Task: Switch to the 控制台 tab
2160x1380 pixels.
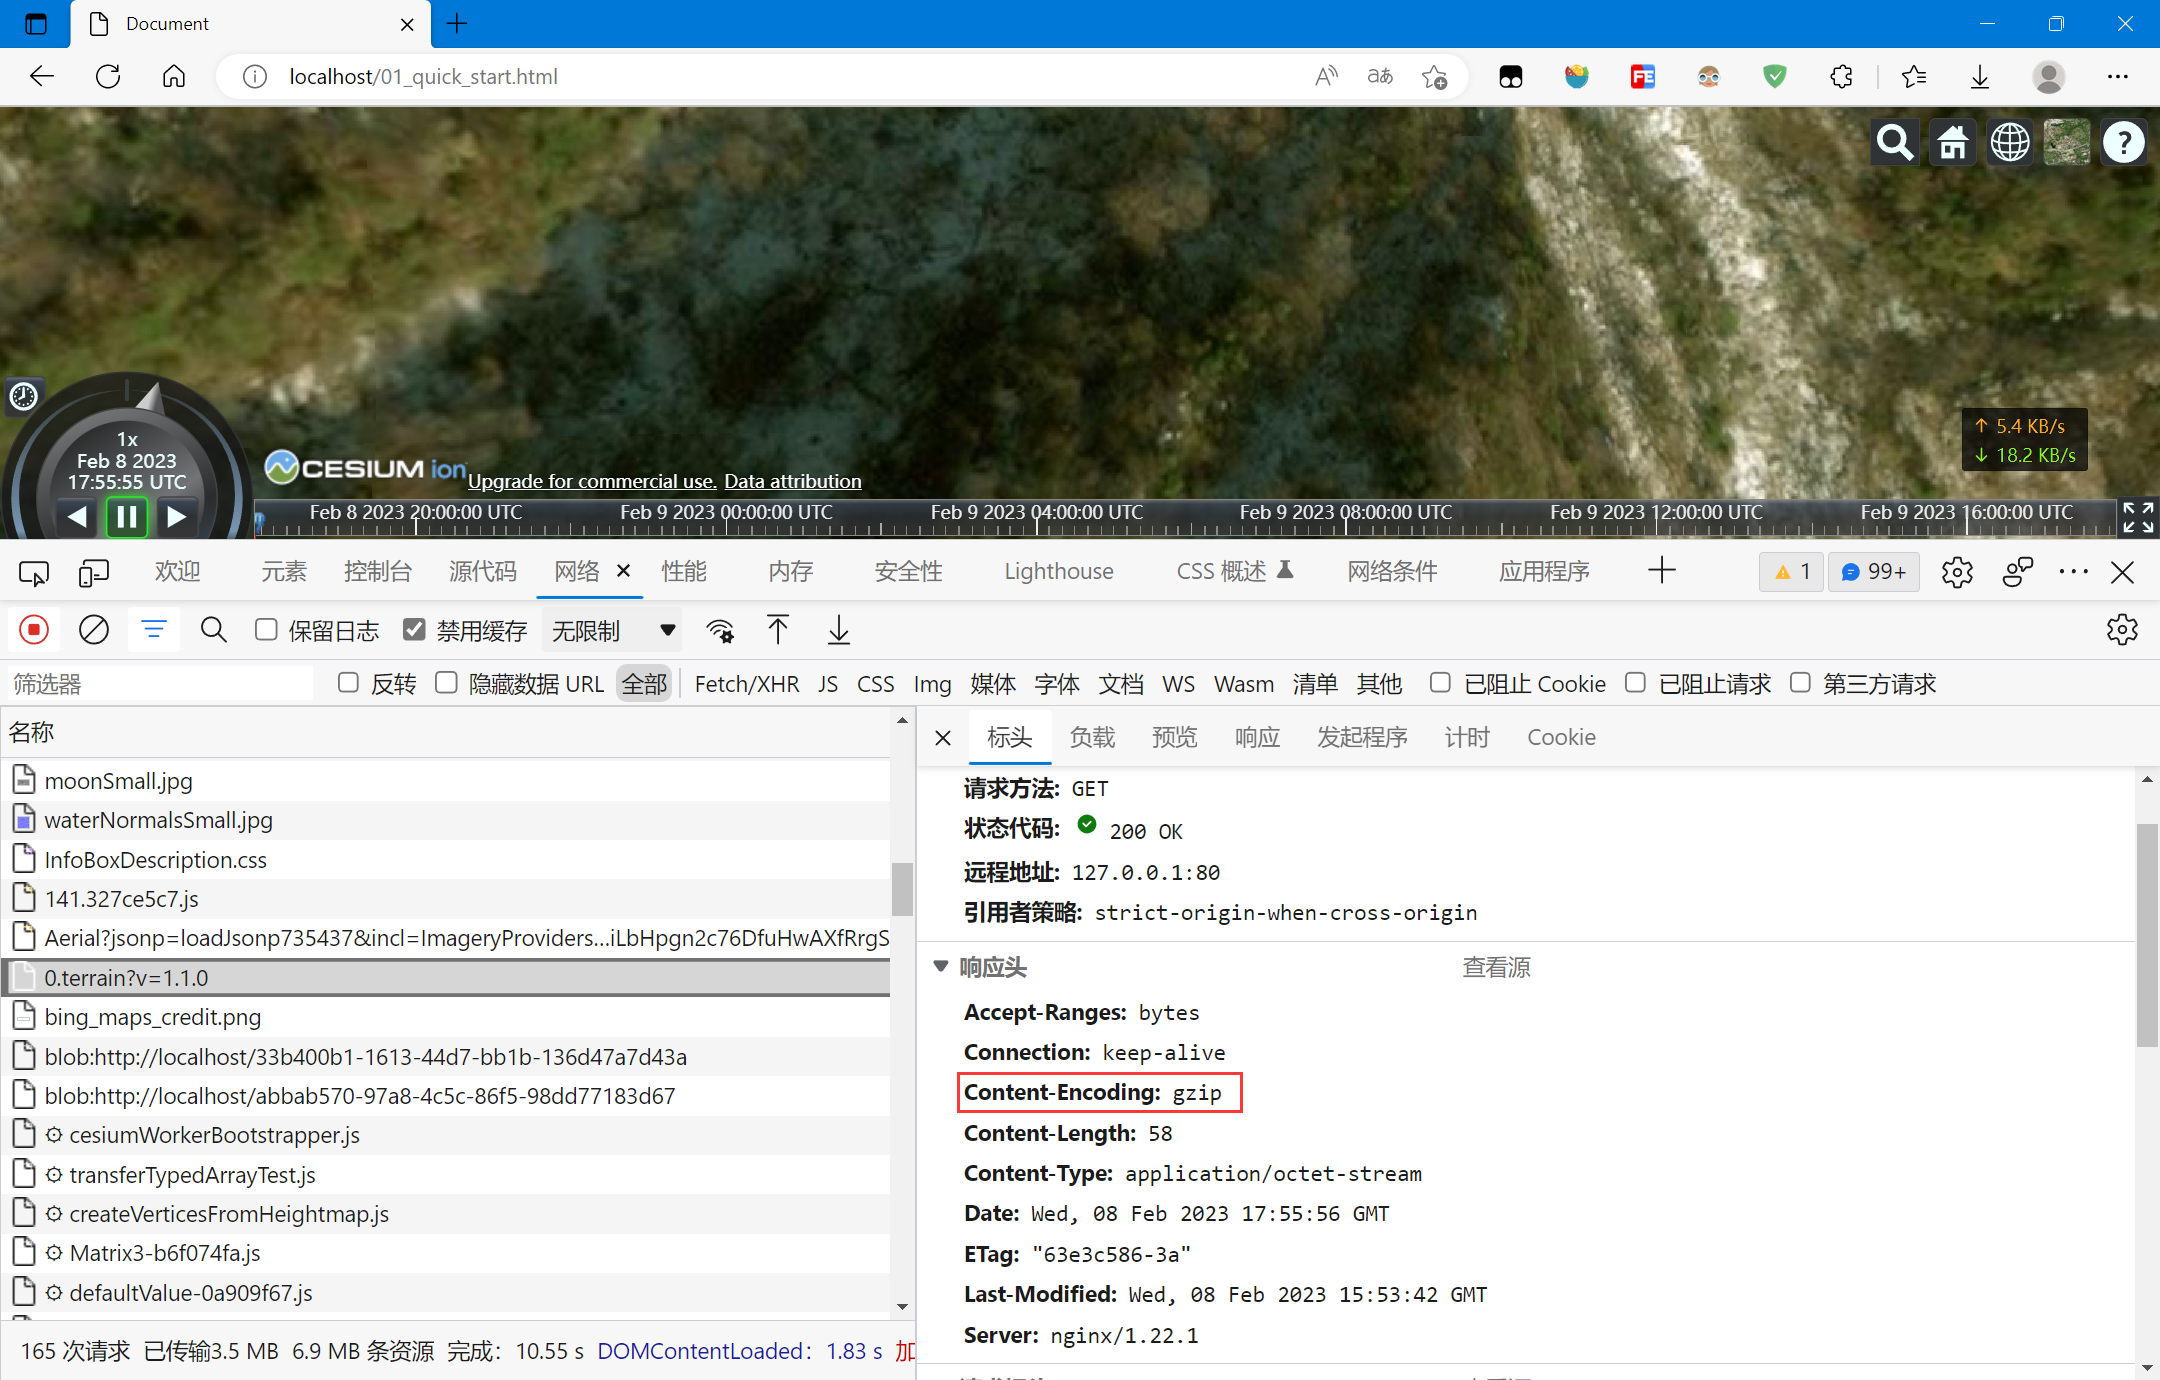Action: coord(377,571)
